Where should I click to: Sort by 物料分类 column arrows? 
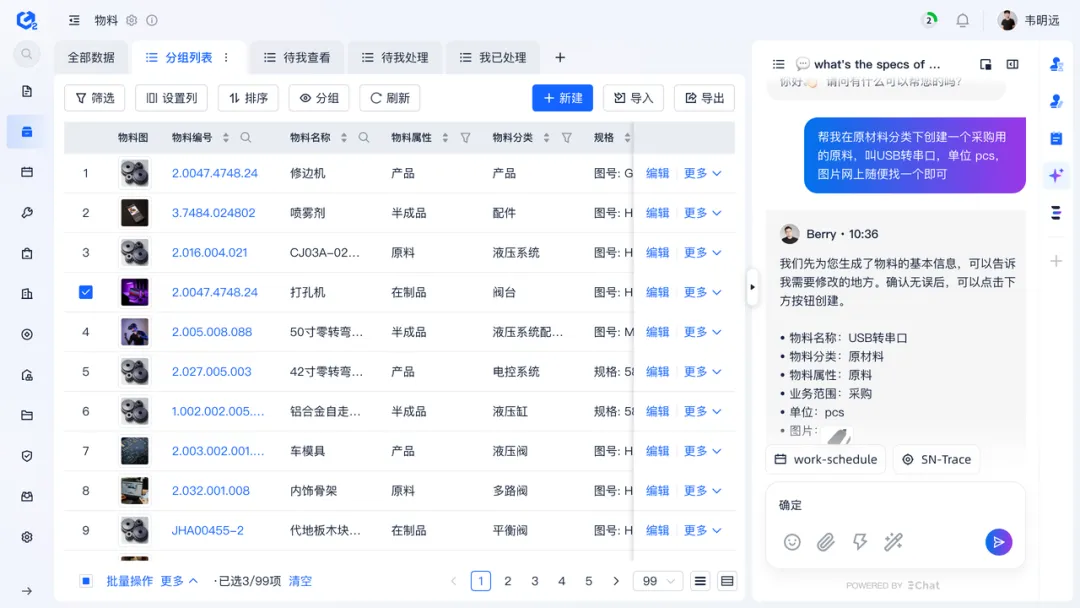tap(546, 138)
